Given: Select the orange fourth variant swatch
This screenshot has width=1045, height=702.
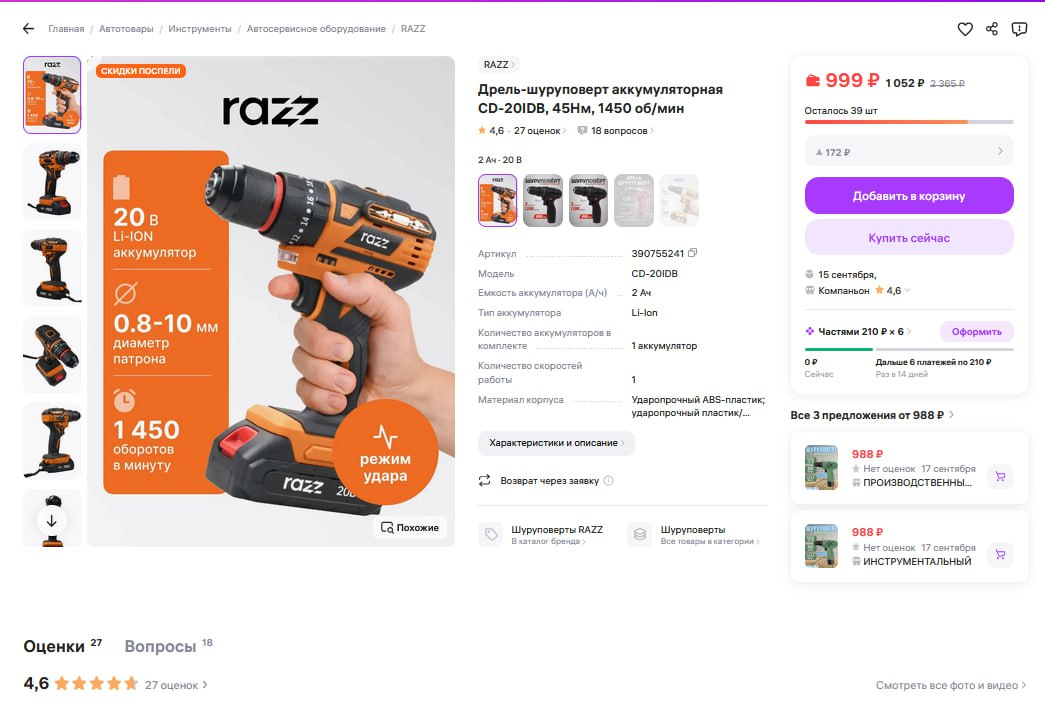Looking at the screenshot, I should point(633,201).
